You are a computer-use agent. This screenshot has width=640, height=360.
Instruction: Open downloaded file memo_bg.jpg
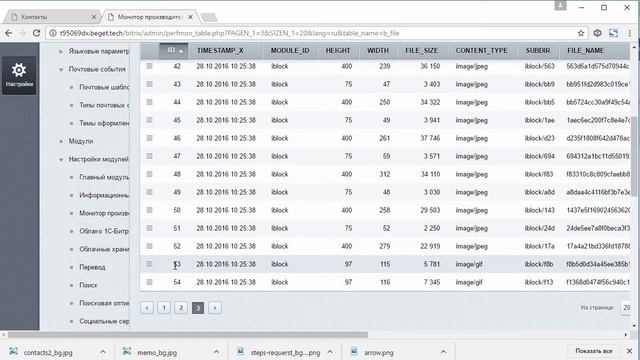pyautogui.click(x=157, y=352)
